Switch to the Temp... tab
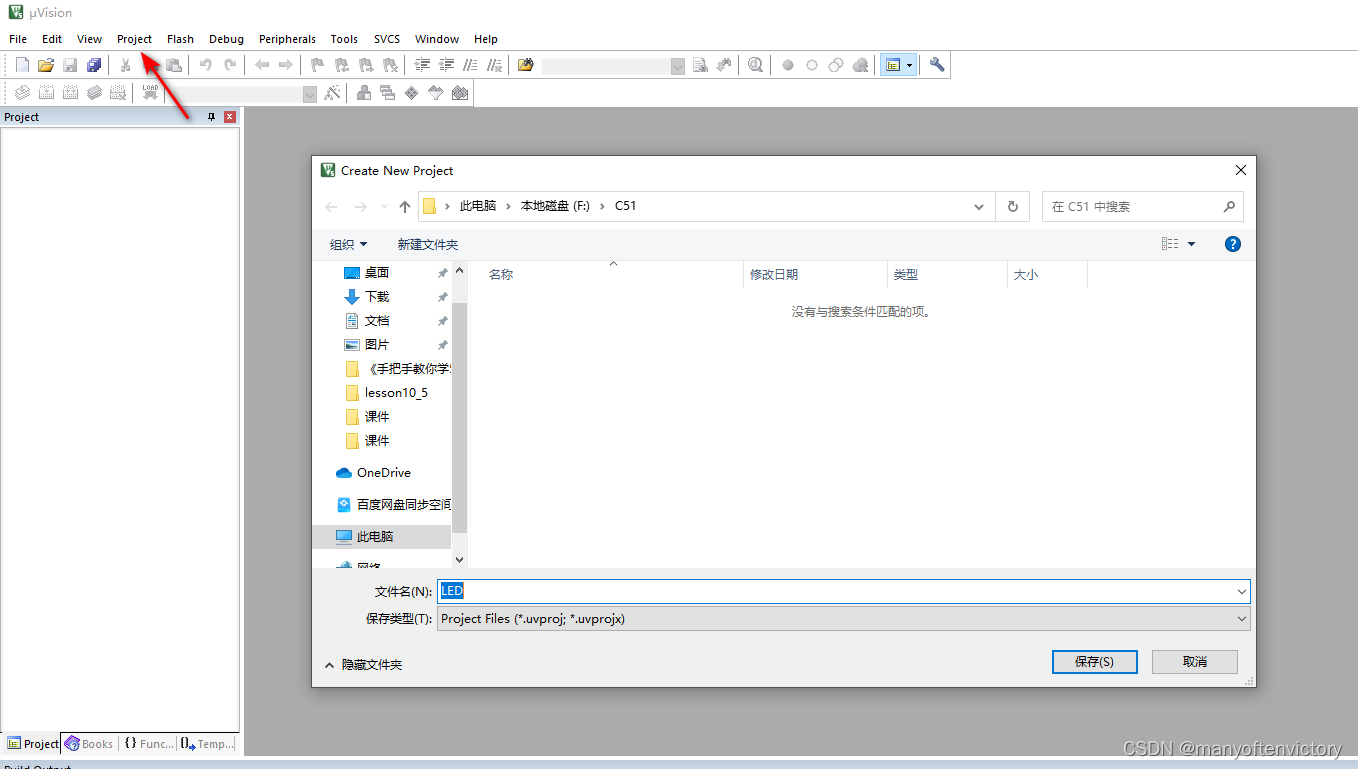The width and height of the screenshot is (1358, 769). coord(208,744)
